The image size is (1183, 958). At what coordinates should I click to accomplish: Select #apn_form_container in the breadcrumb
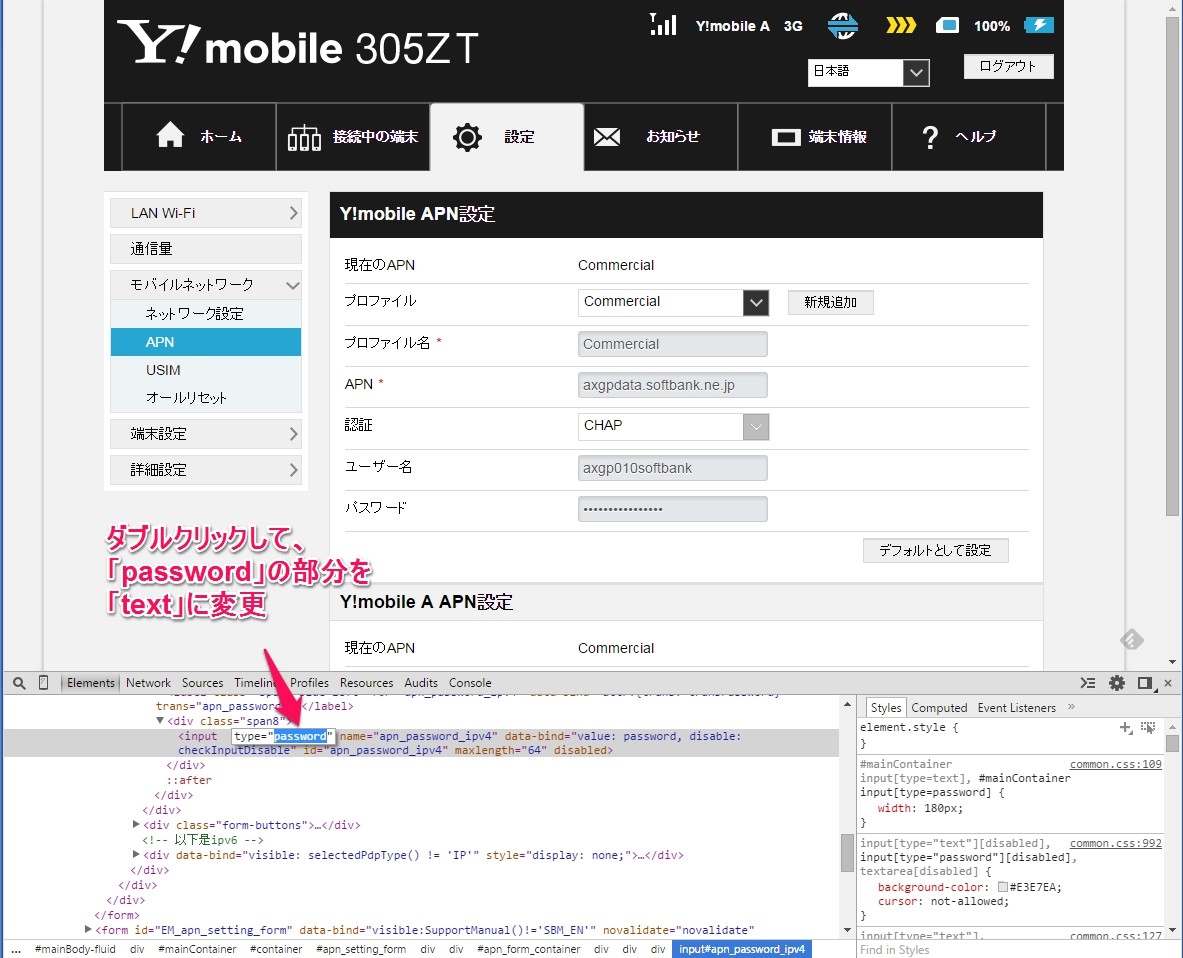click(528, 949)
